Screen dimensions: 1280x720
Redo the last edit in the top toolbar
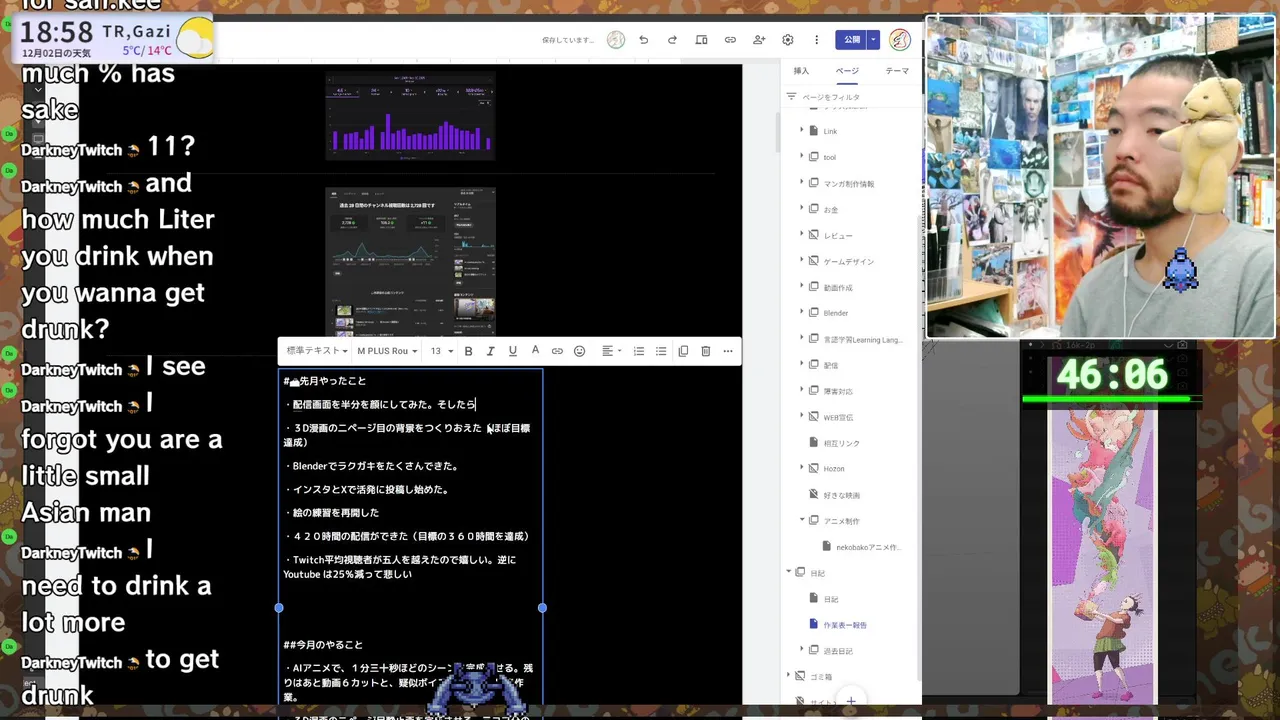tap(672, 40)
